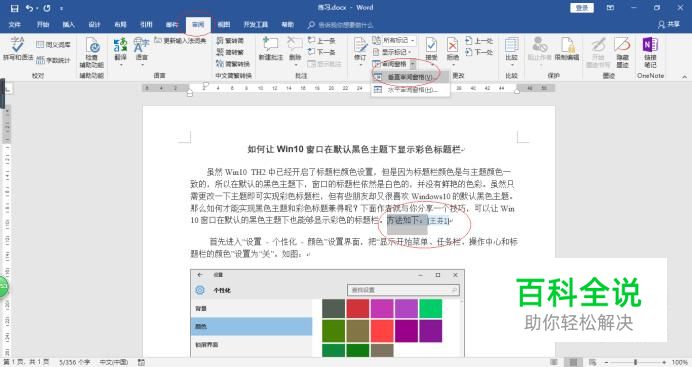Open 简繁转换 conversion dialog

pyautogui.click(x=233, y=64)
